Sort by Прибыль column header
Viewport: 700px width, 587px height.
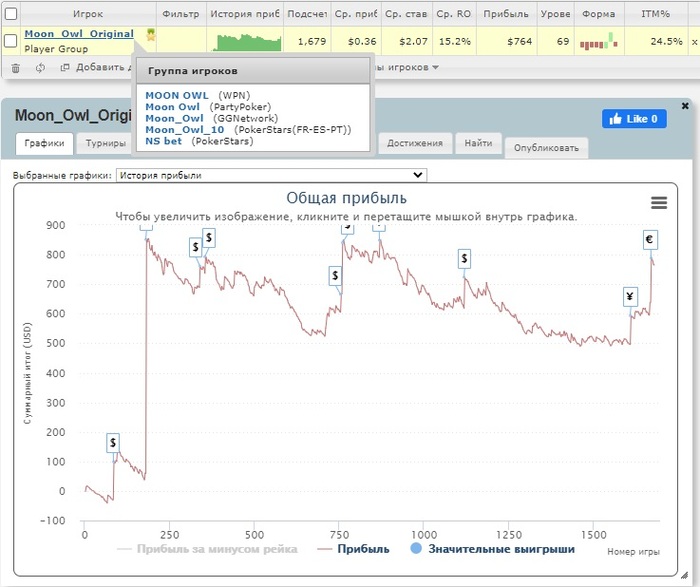click(506, 14)
